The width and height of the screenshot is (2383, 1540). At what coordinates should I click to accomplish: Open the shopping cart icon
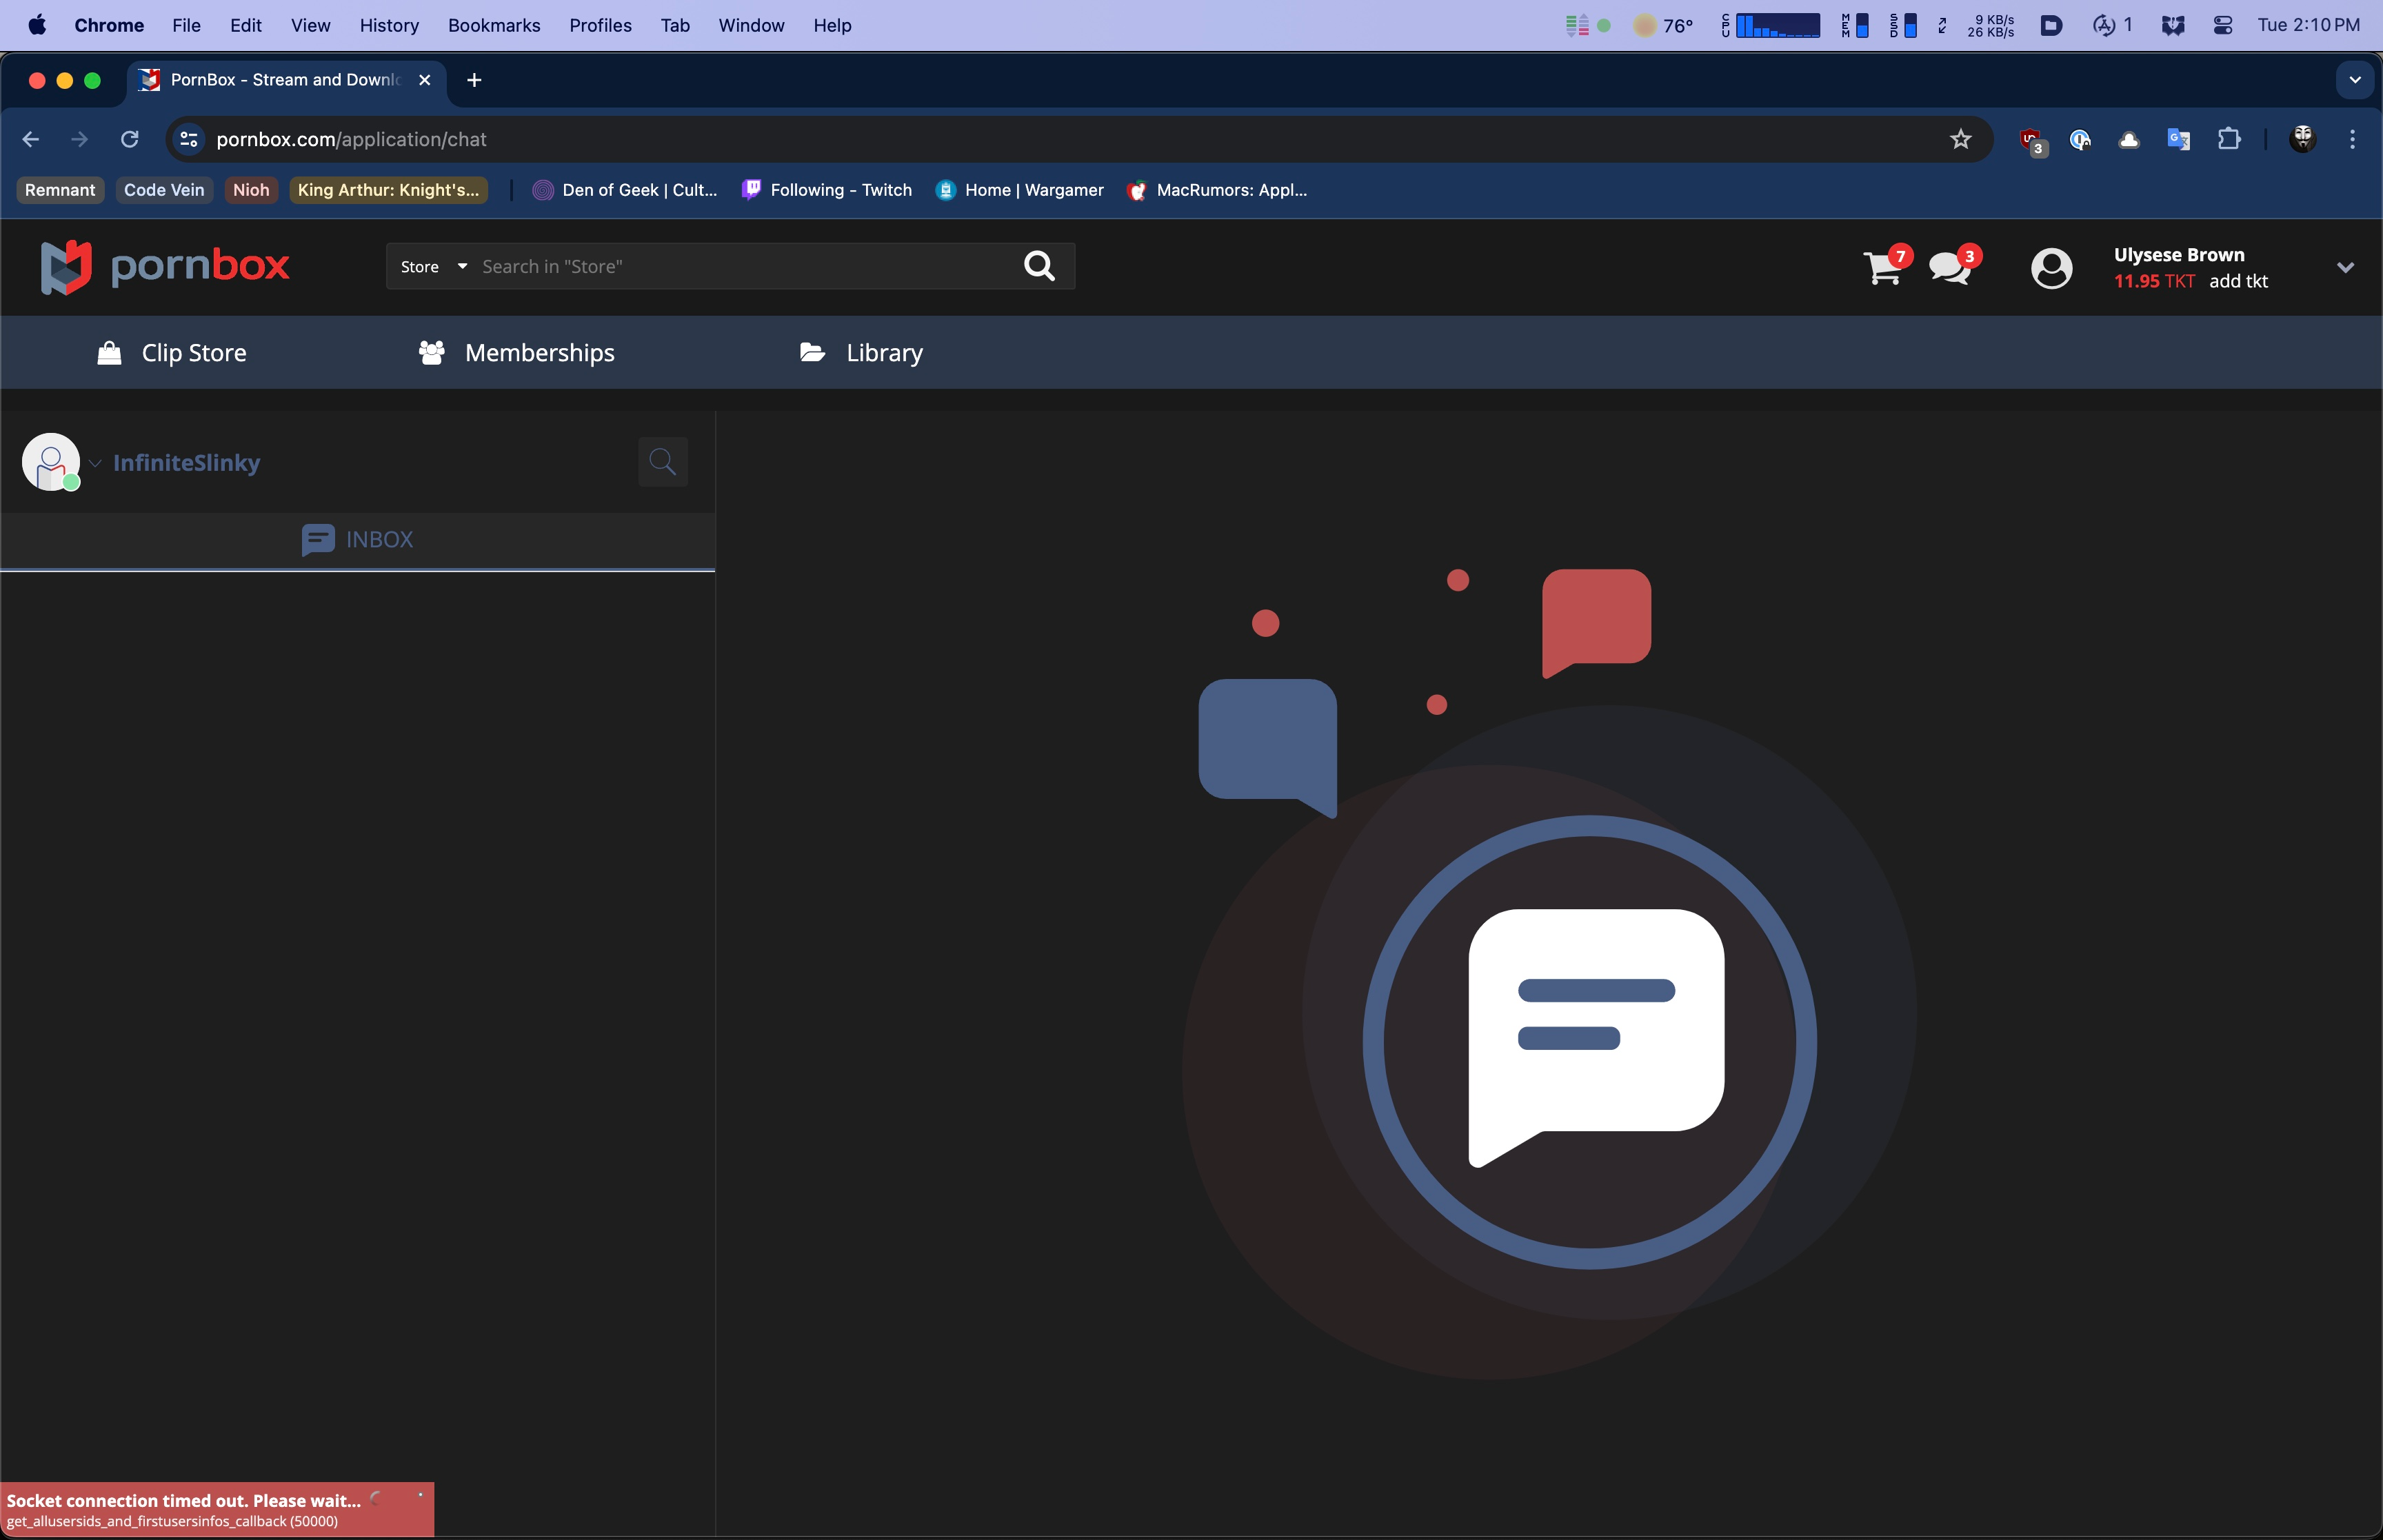tap(1882, 267)
